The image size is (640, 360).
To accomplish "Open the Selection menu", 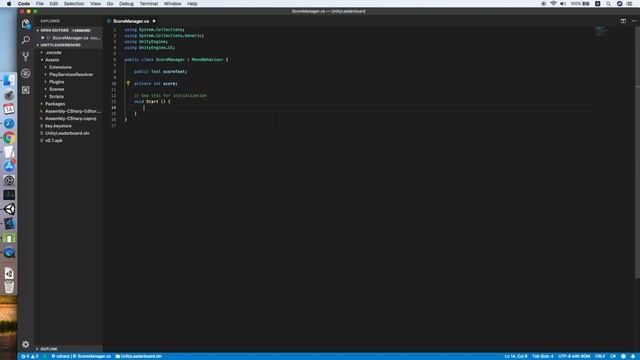I will [x=74, y=4].
